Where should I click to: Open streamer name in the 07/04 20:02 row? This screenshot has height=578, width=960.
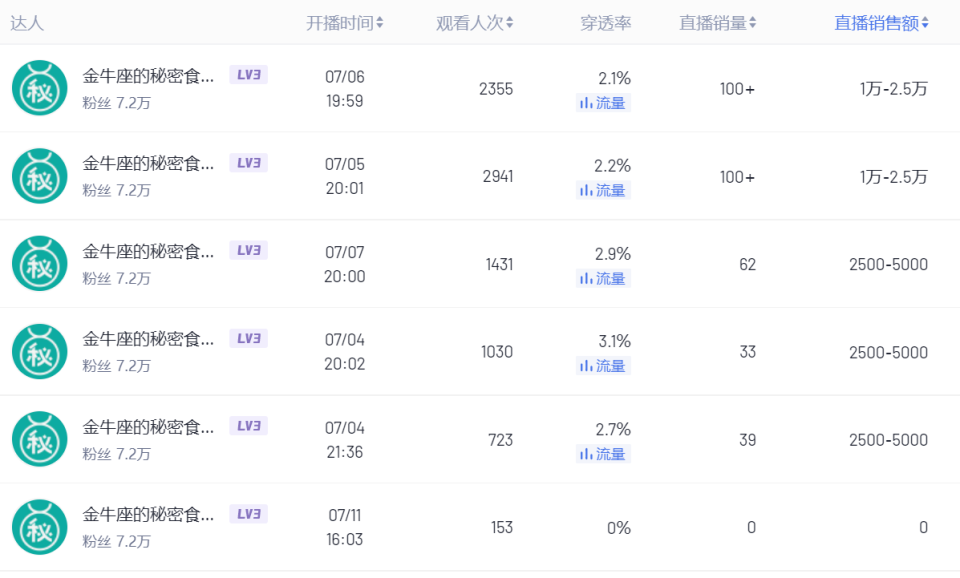coord(148,339)
